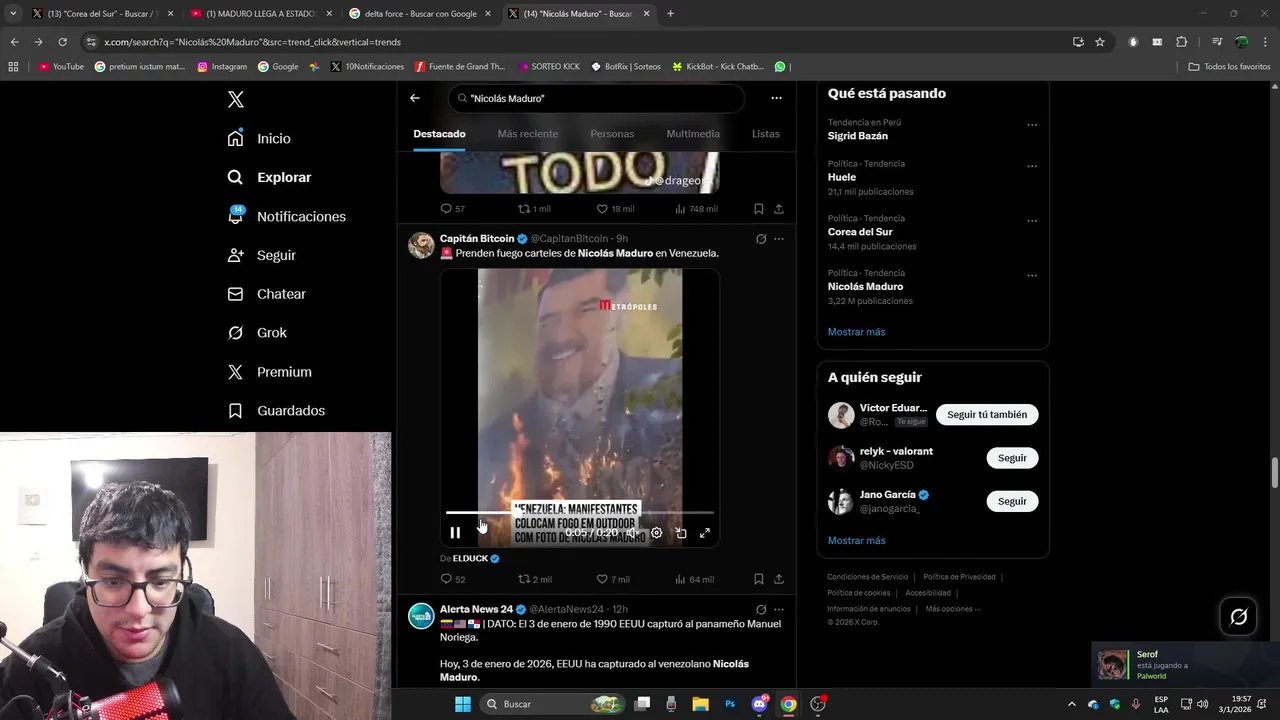Follow Jano García
This screenshot has height=720, width=1280.
pos(1012,501)
